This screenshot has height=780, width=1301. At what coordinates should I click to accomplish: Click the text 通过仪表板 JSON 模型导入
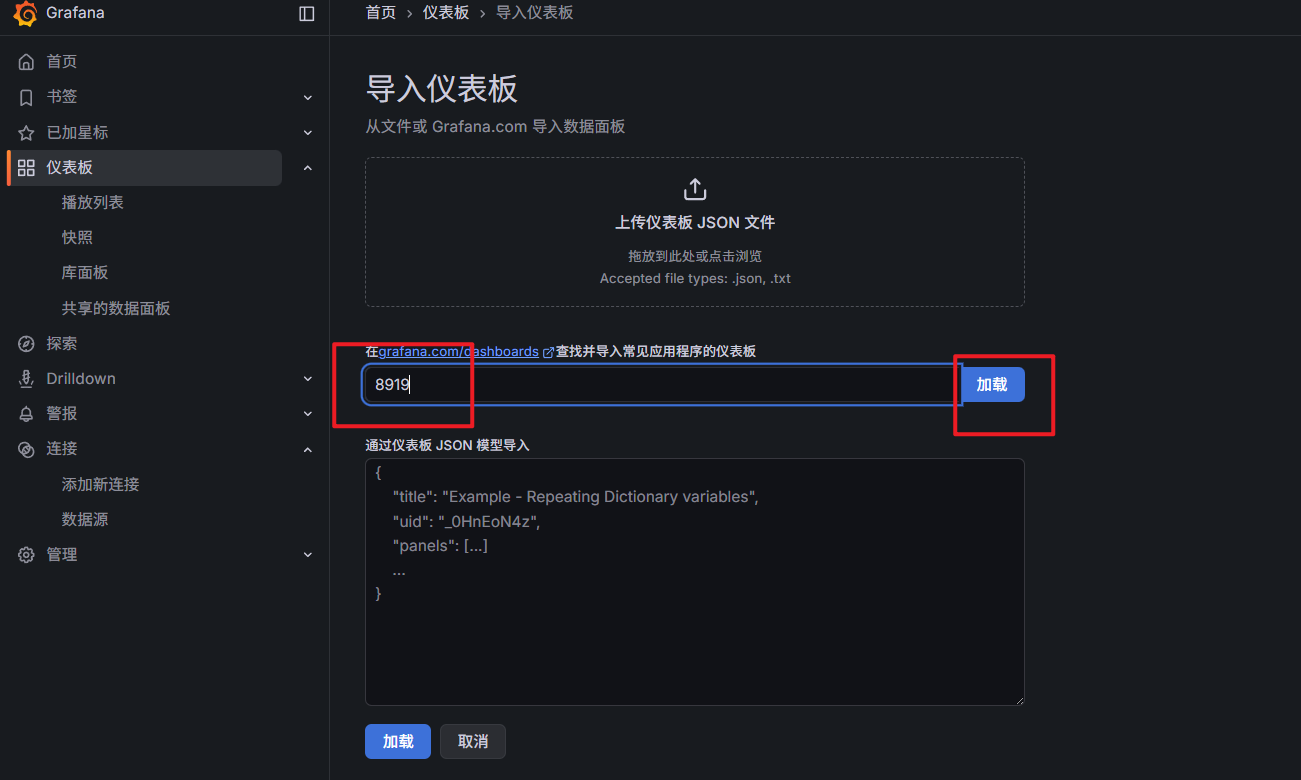(x=447, y=445)
